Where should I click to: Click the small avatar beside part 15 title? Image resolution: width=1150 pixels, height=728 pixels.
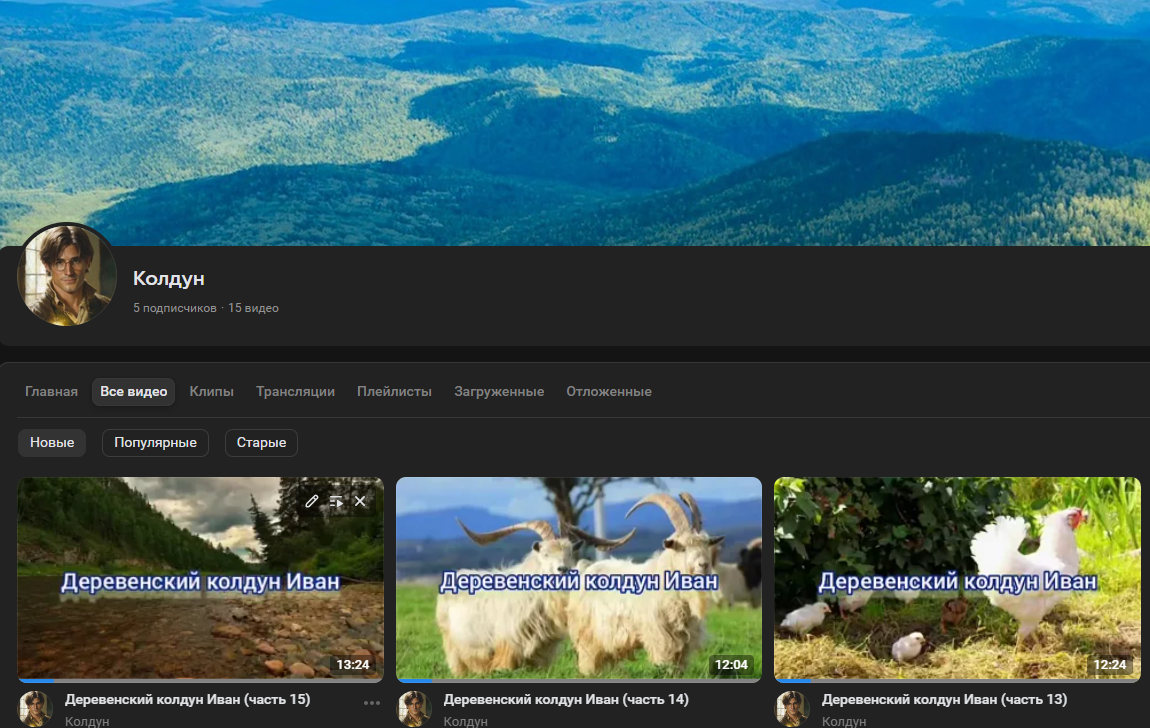(35, 709)
